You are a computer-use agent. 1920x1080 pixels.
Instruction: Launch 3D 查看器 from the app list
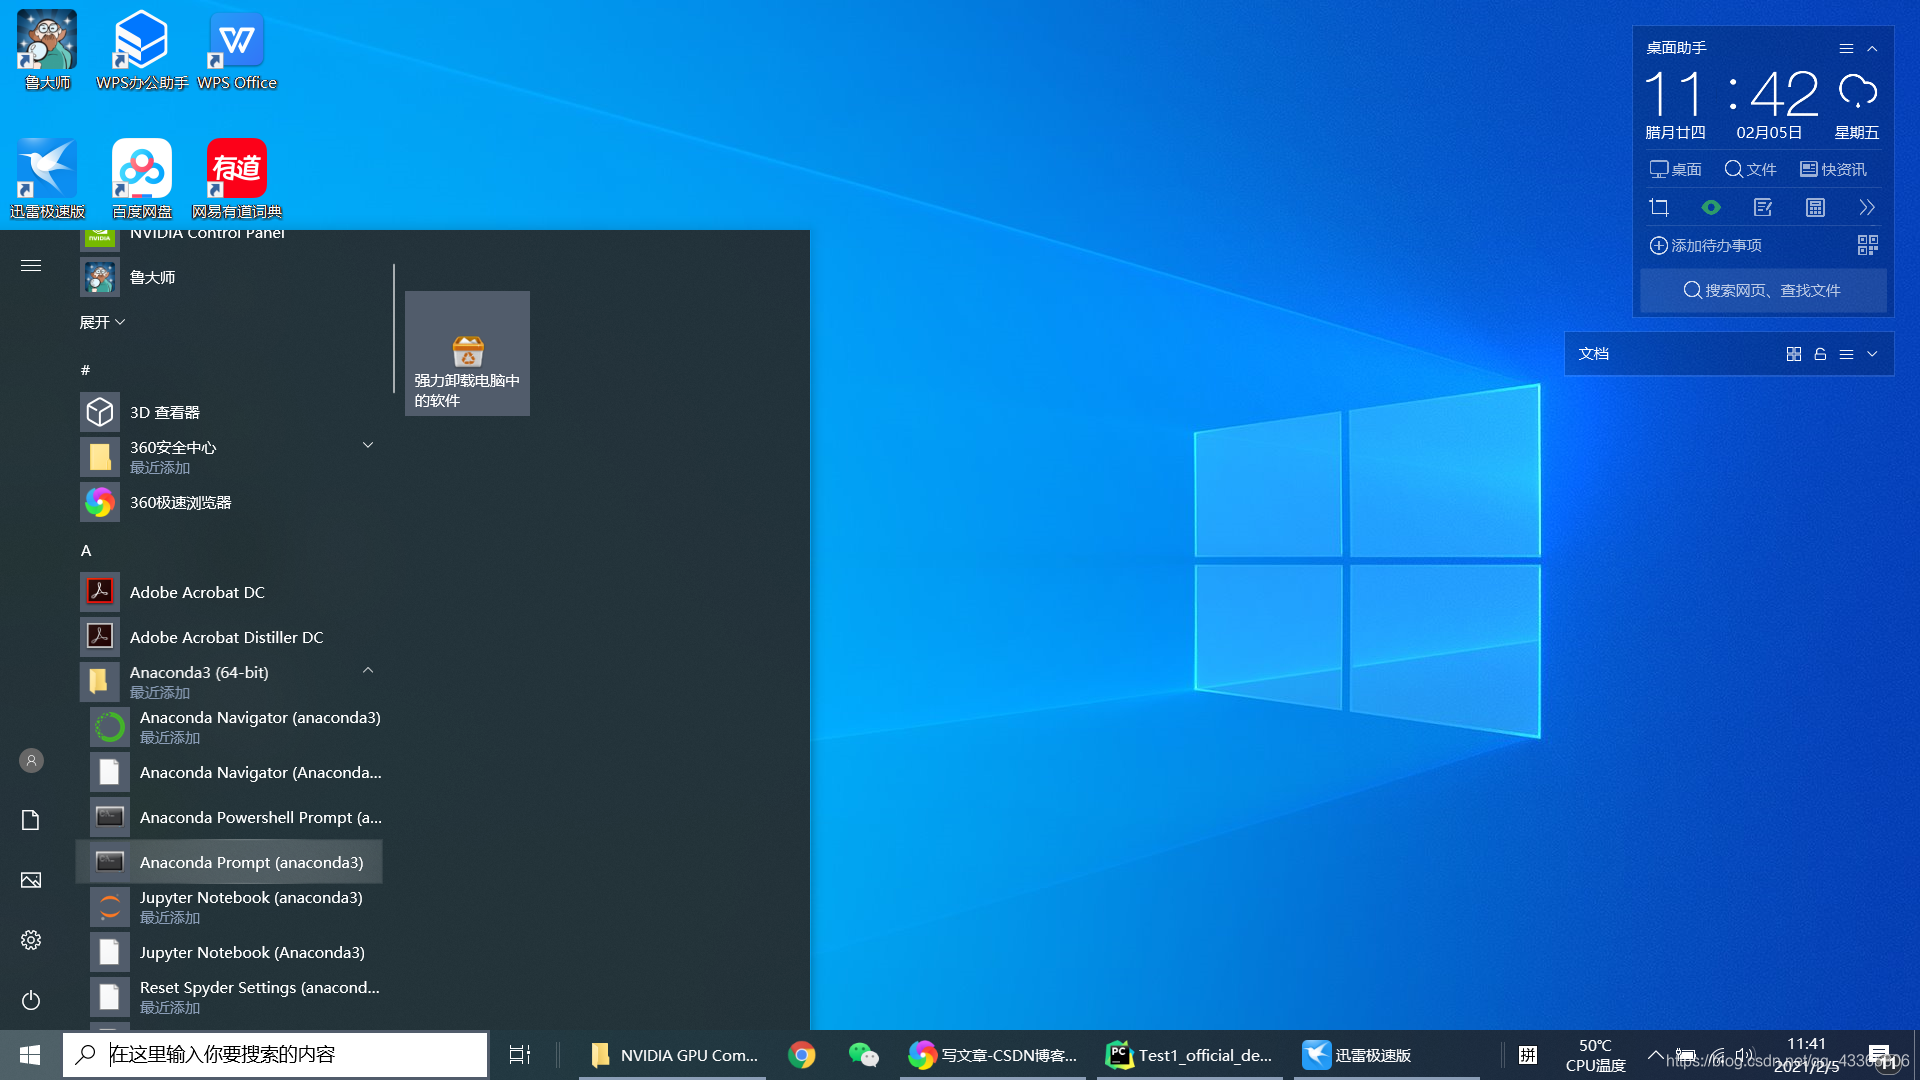tap(230, 412)
